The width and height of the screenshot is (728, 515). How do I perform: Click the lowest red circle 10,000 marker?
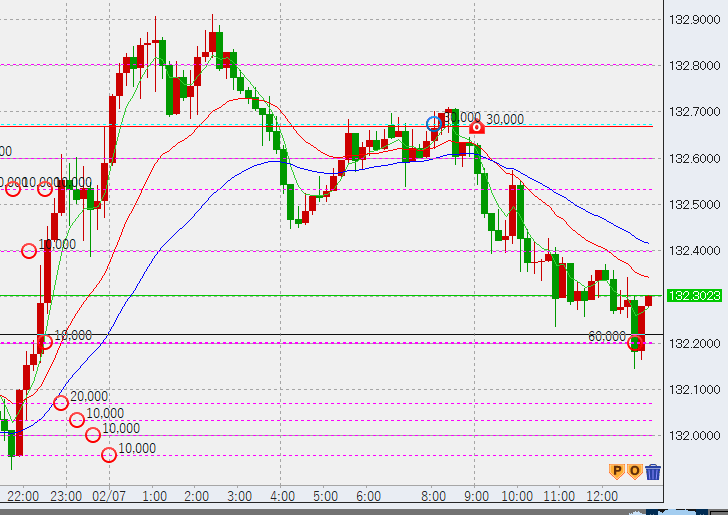(109, 455)
